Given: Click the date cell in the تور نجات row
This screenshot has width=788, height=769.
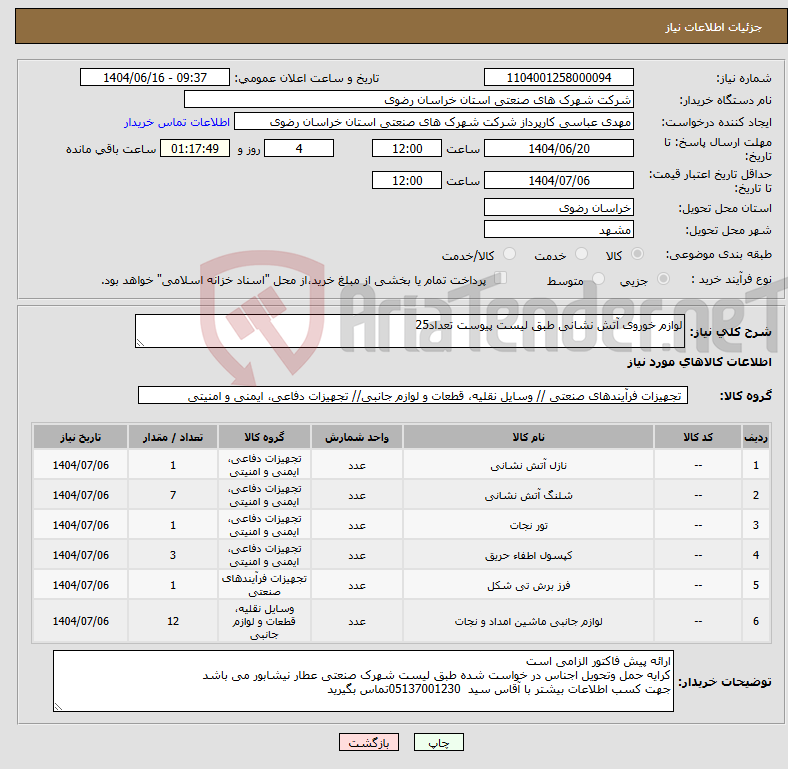Looking at the screenshot, I should [x=80, y=525].
